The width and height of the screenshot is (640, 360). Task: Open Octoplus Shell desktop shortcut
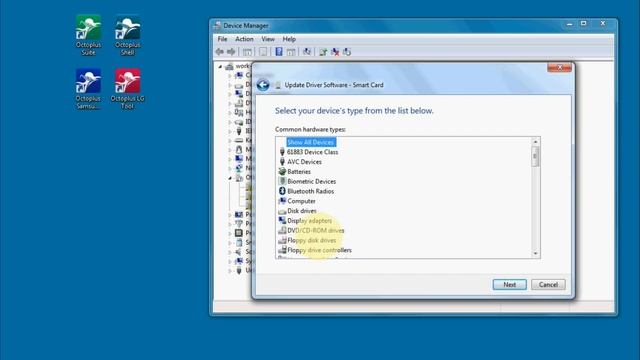(127, 35)
